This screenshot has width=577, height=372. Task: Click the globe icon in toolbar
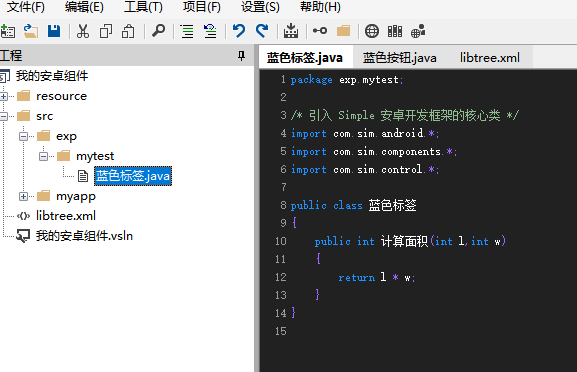click(372, 31)
